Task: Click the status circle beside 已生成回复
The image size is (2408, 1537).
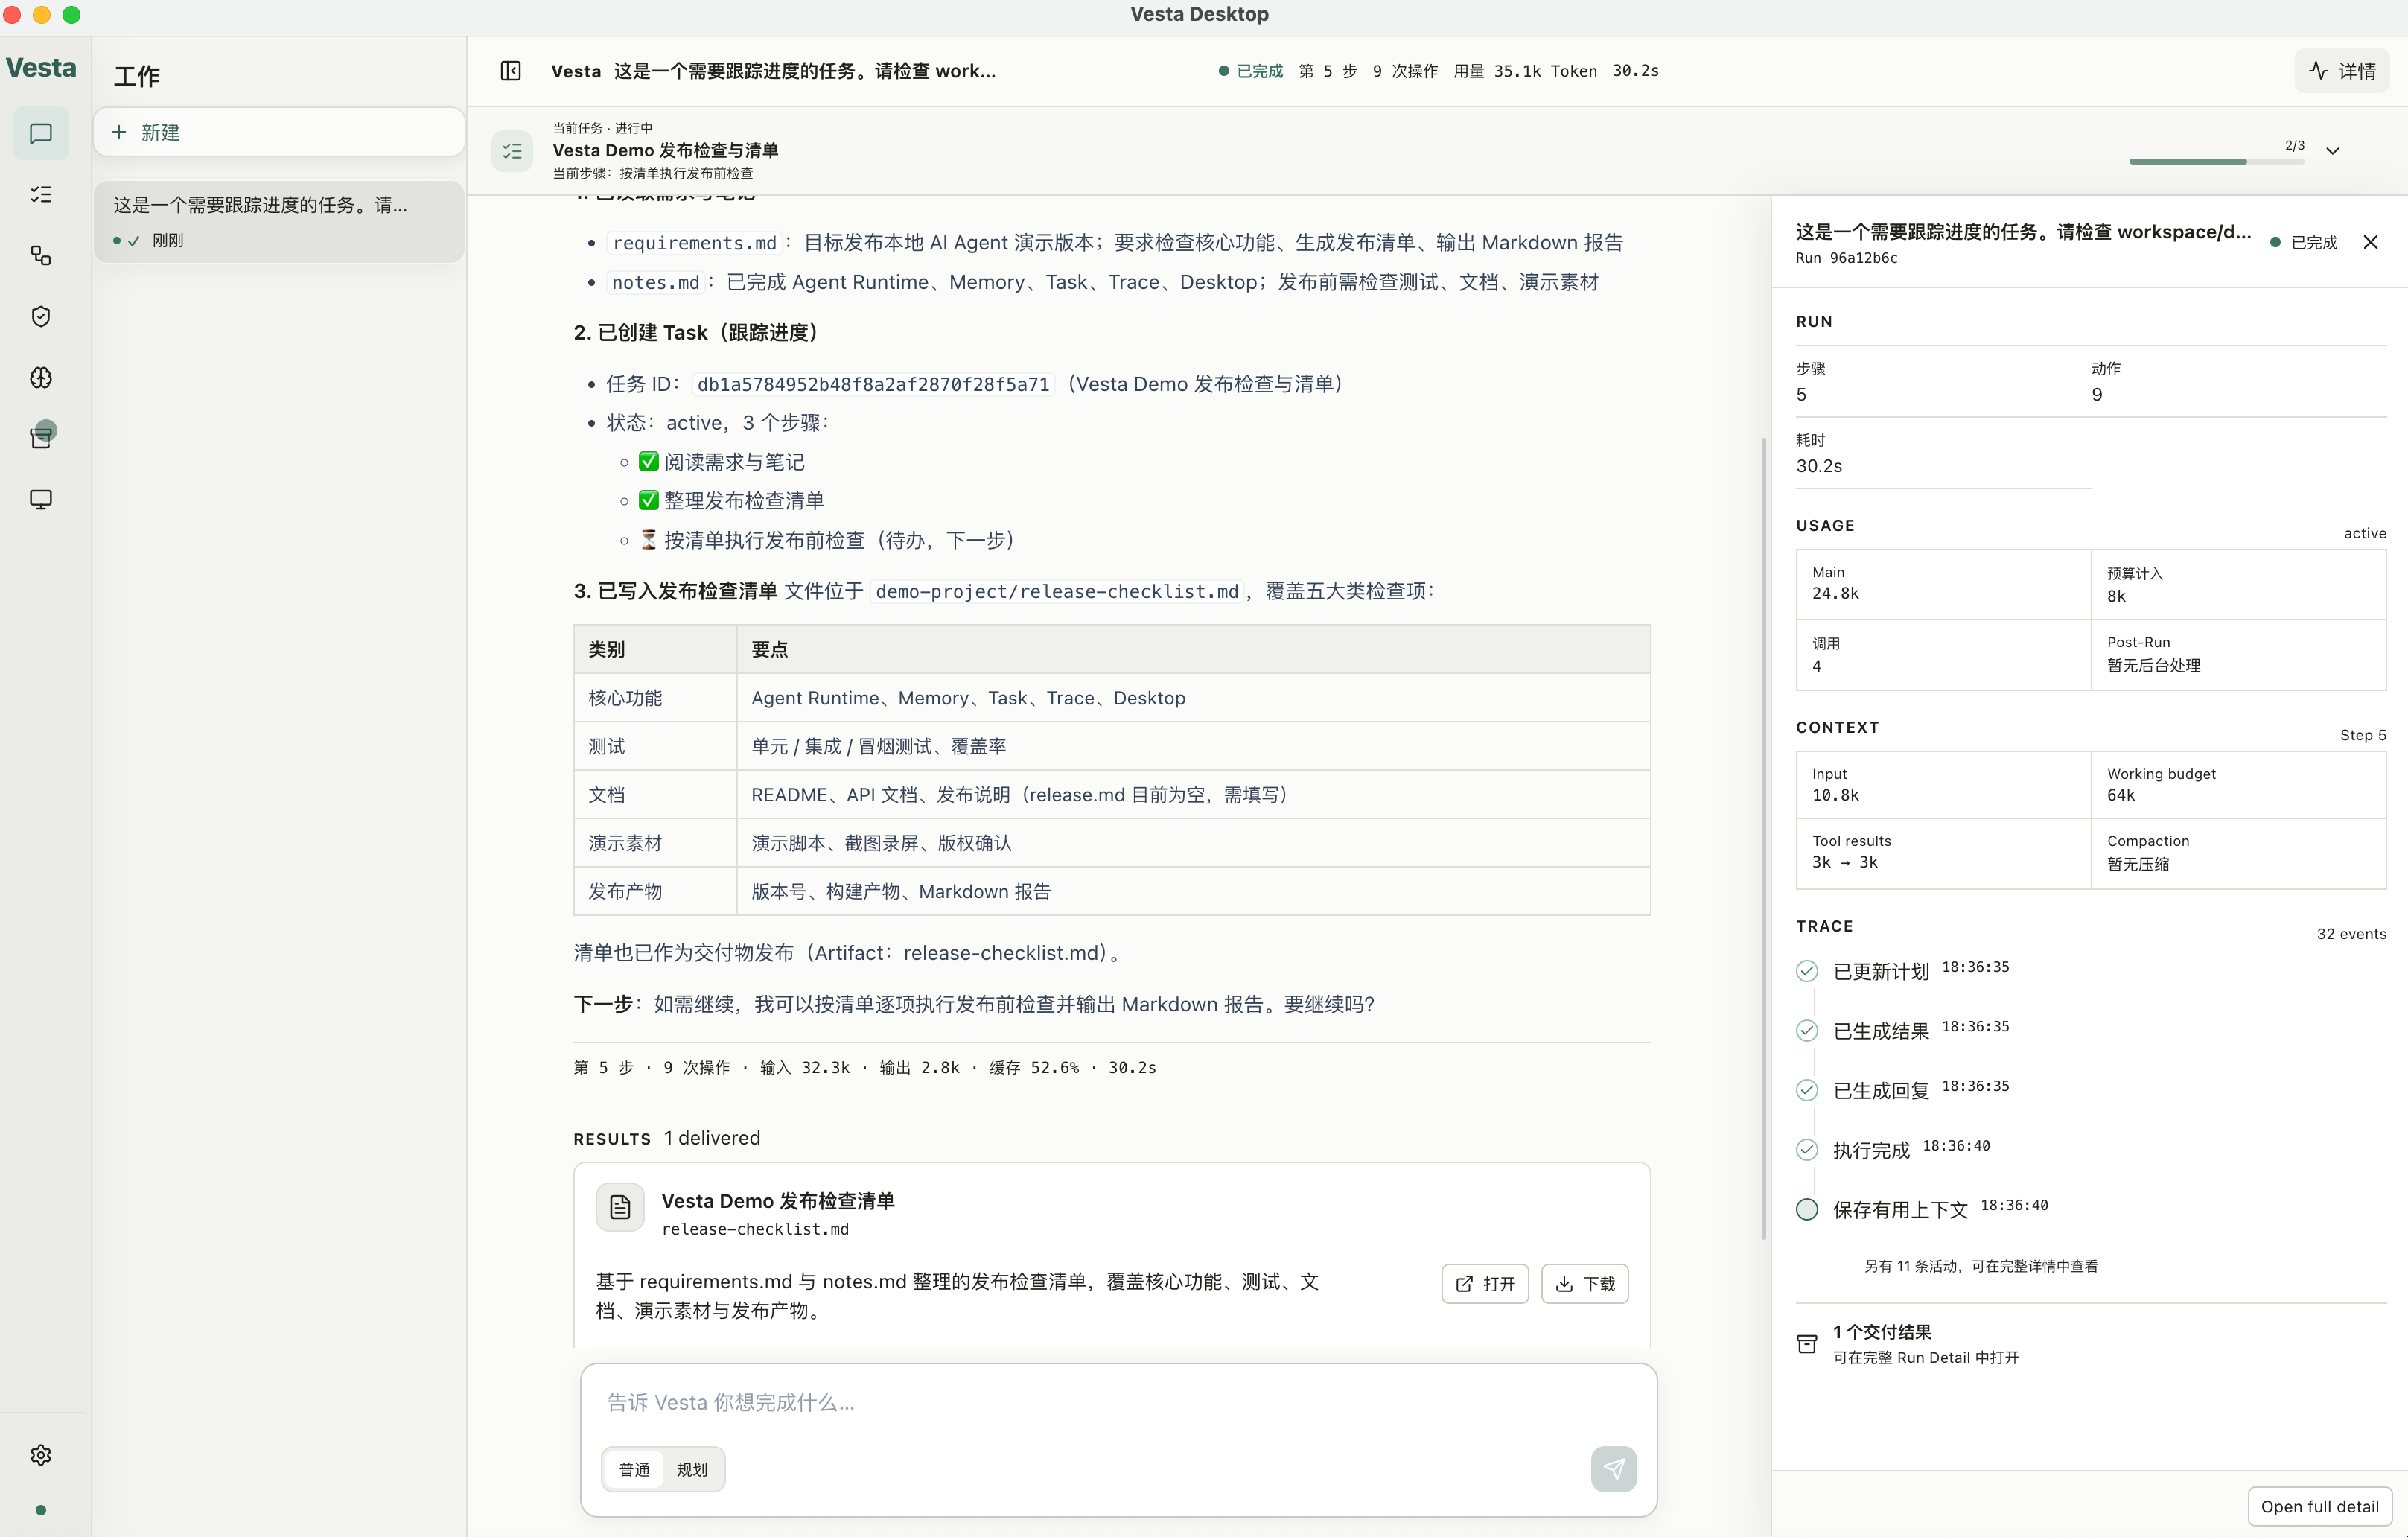Action: [x=1807, y=1090]
